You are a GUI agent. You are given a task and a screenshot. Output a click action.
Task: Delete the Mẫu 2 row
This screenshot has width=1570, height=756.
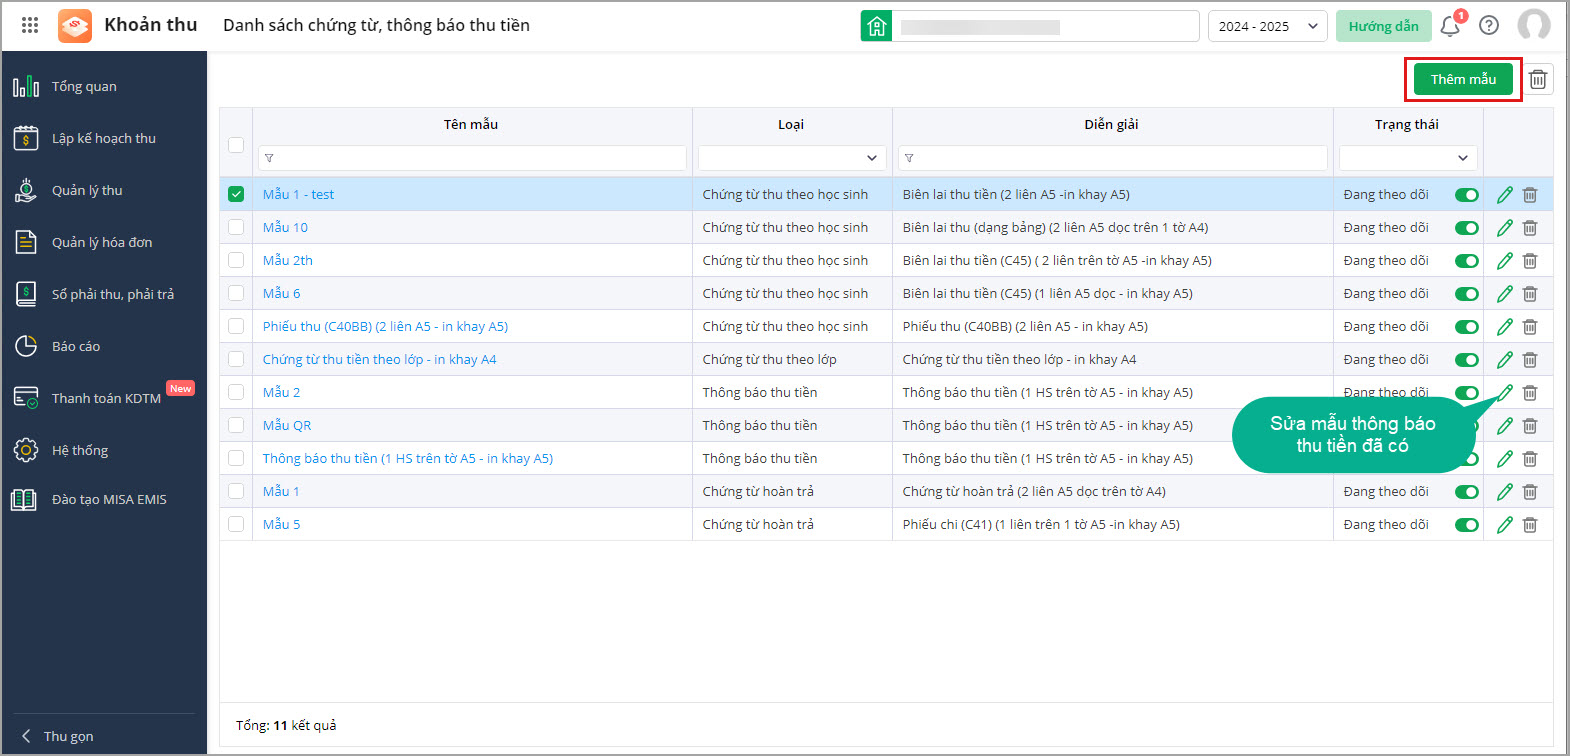click(x=1530, y=393)
